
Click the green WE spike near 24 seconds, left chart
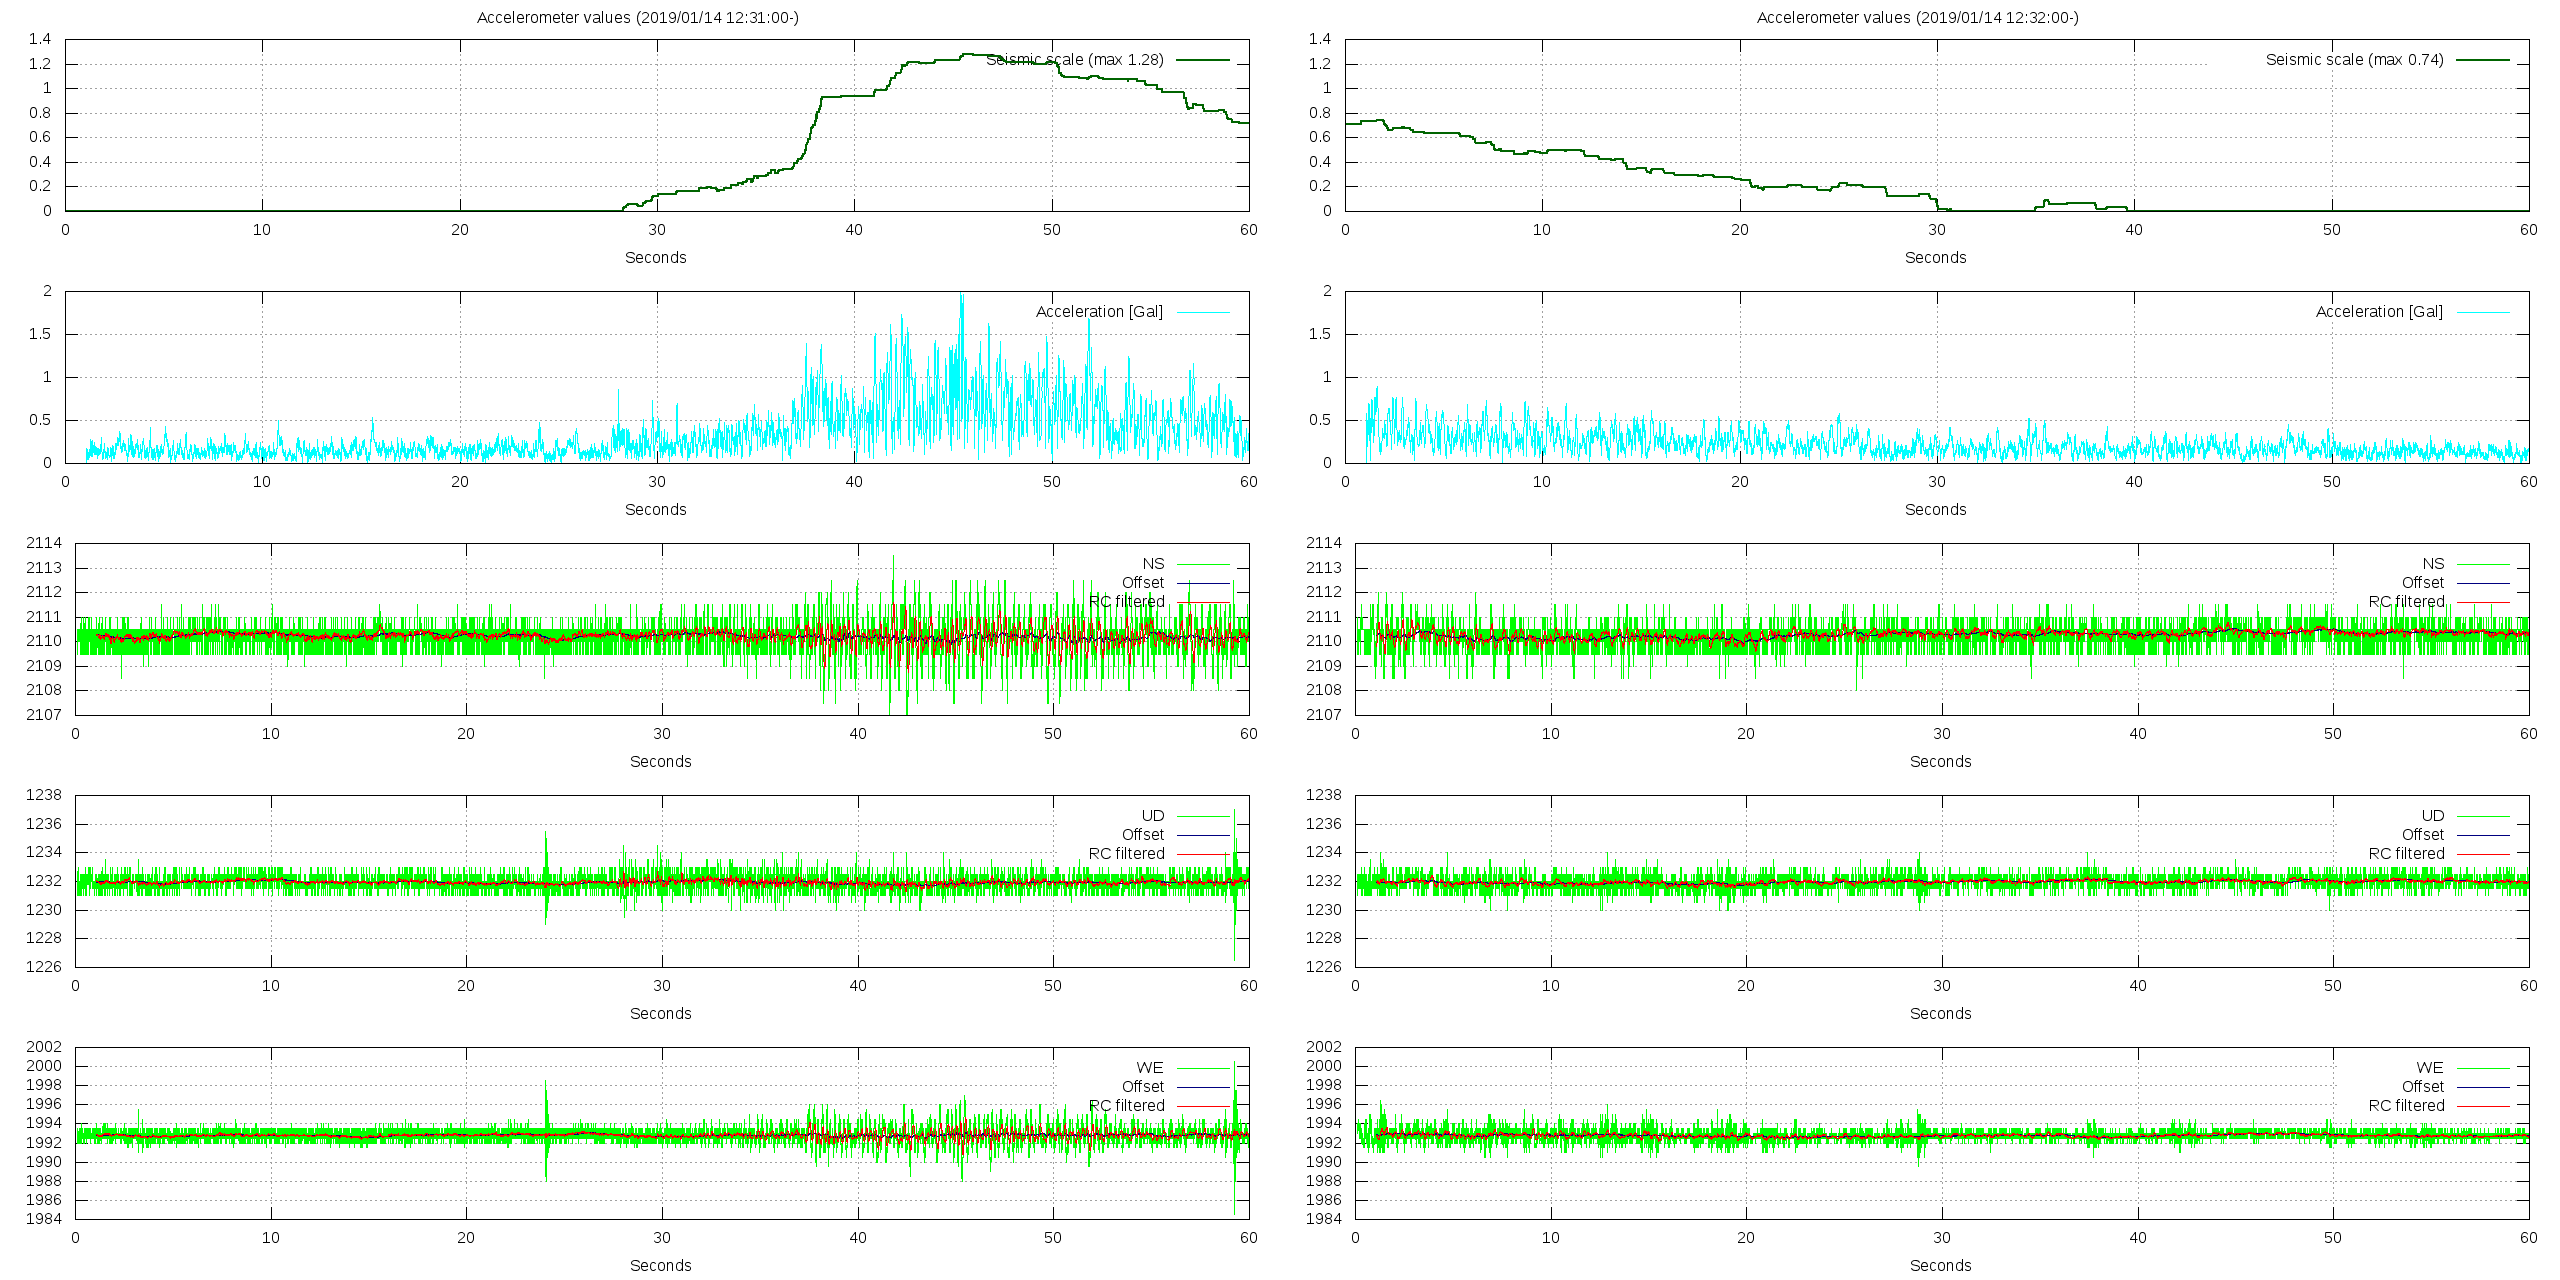(546, 1100)
